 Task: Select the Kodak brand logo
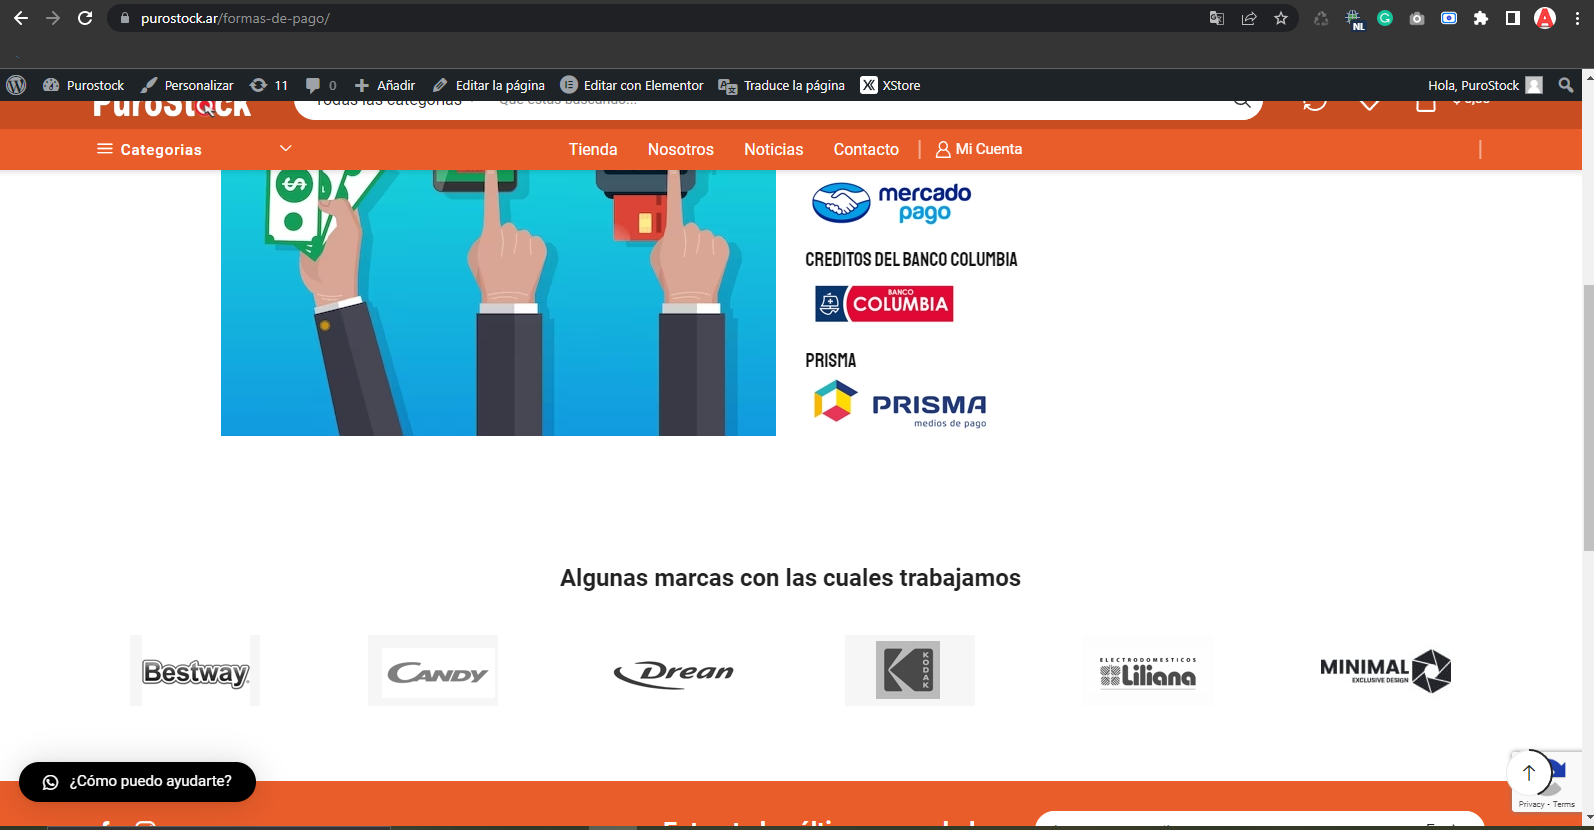[x=909, y=671]
